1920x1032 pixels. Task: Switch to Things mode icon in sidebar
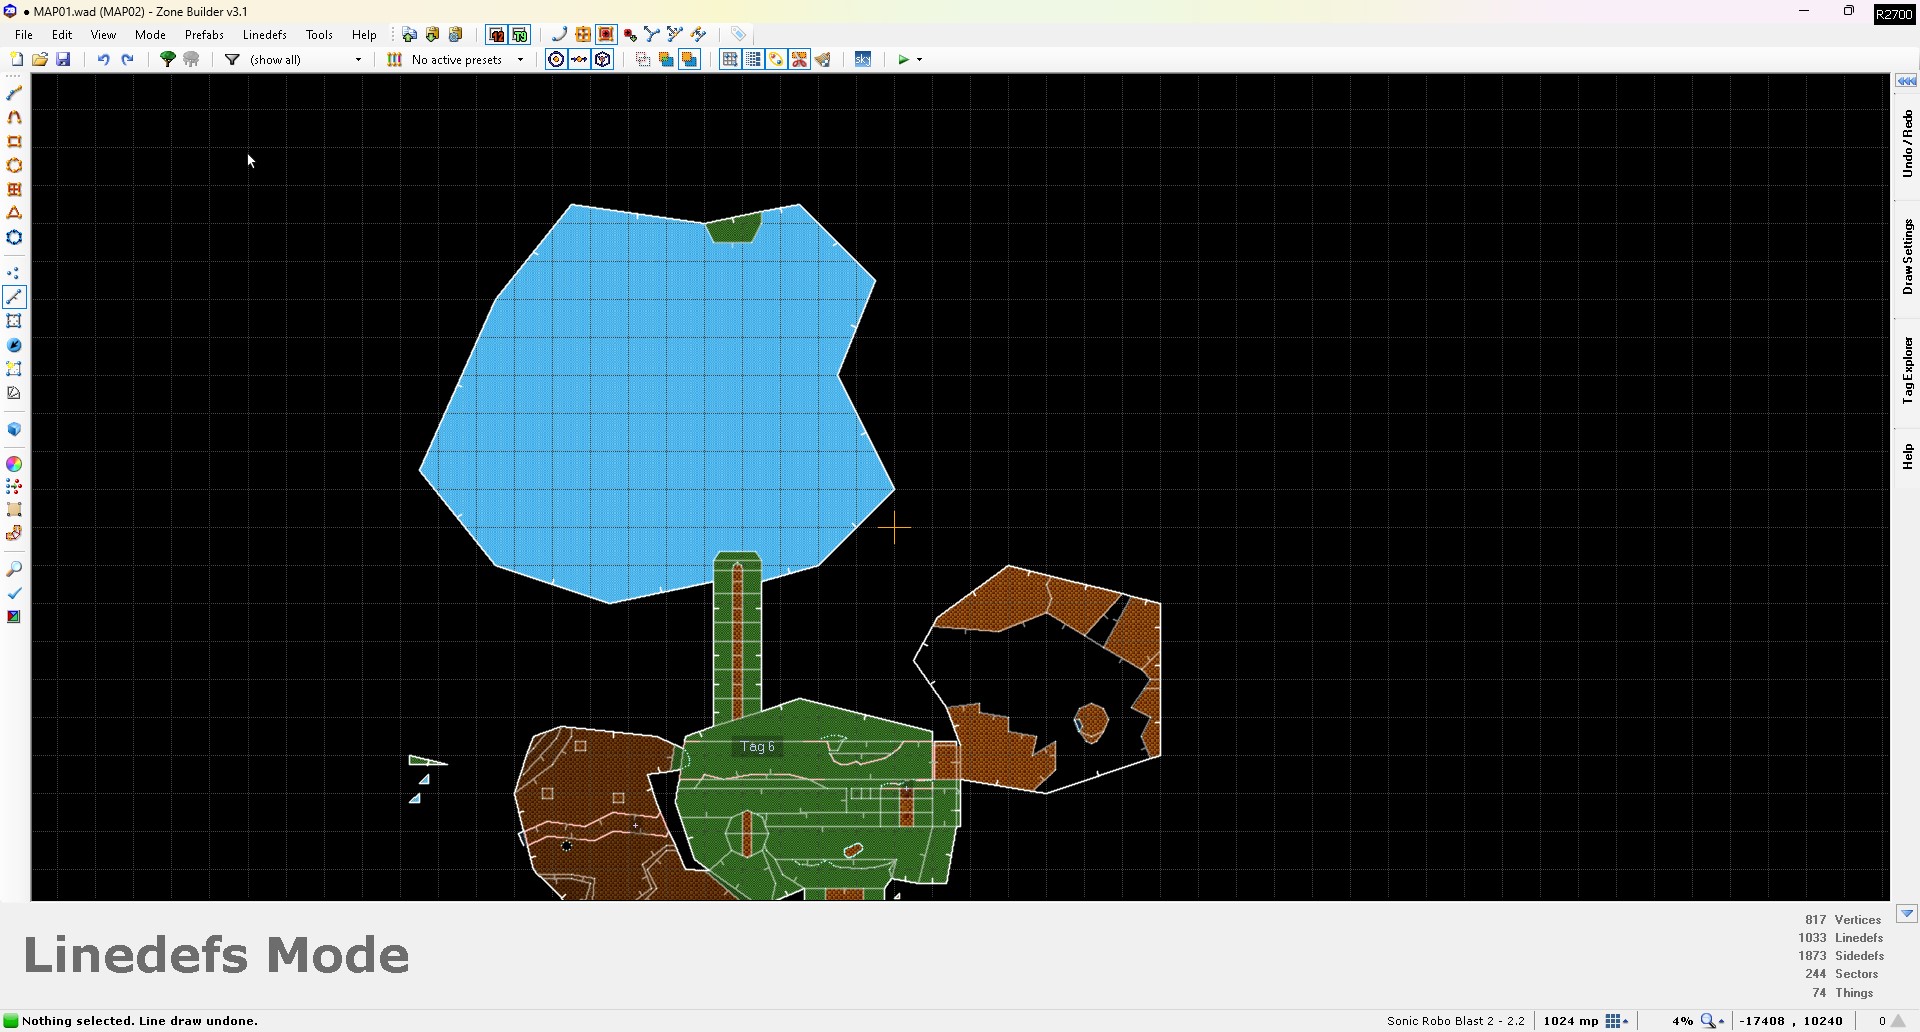pyautogui.click(x=14, y=345)
